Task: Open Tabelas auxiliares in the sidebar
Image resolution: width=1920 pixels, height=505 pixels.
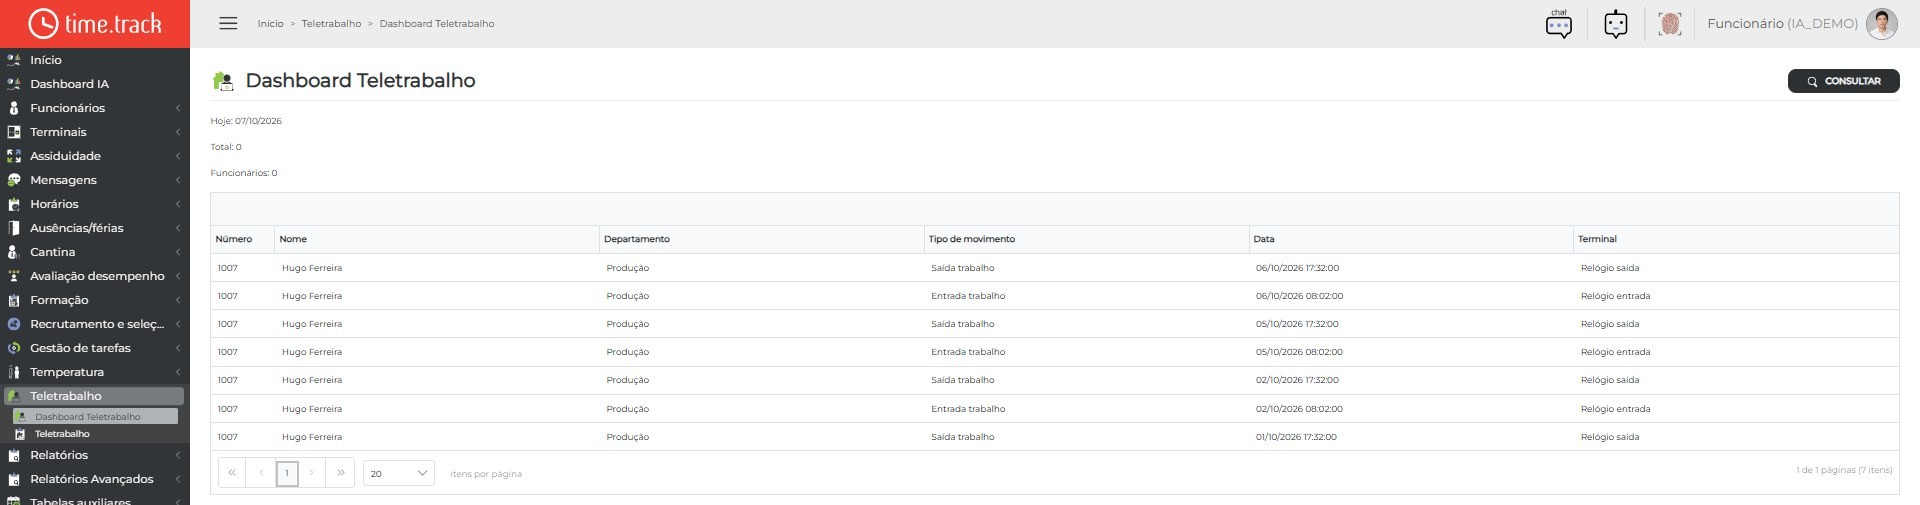Action: click(80, 500)
